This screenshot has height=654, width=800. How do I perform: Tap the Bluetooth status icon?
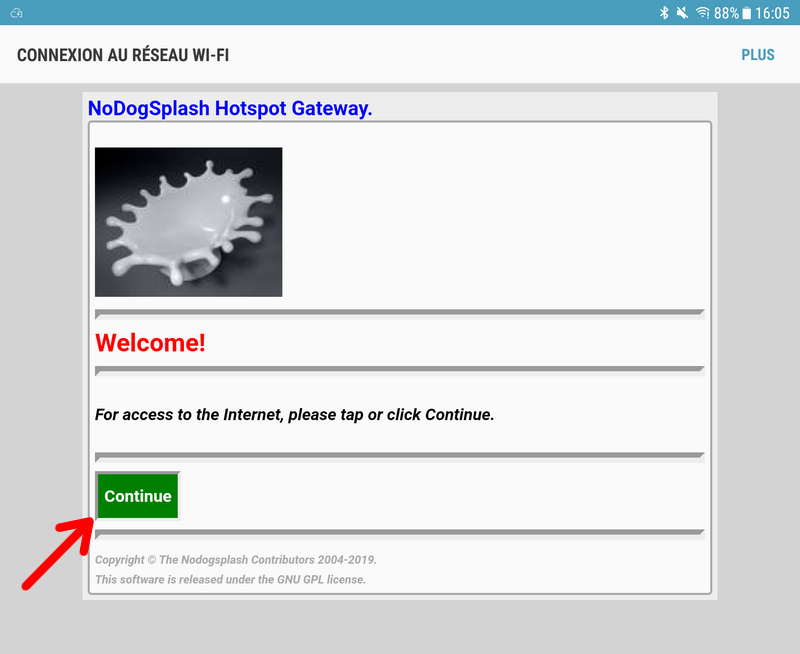(664, 13)
